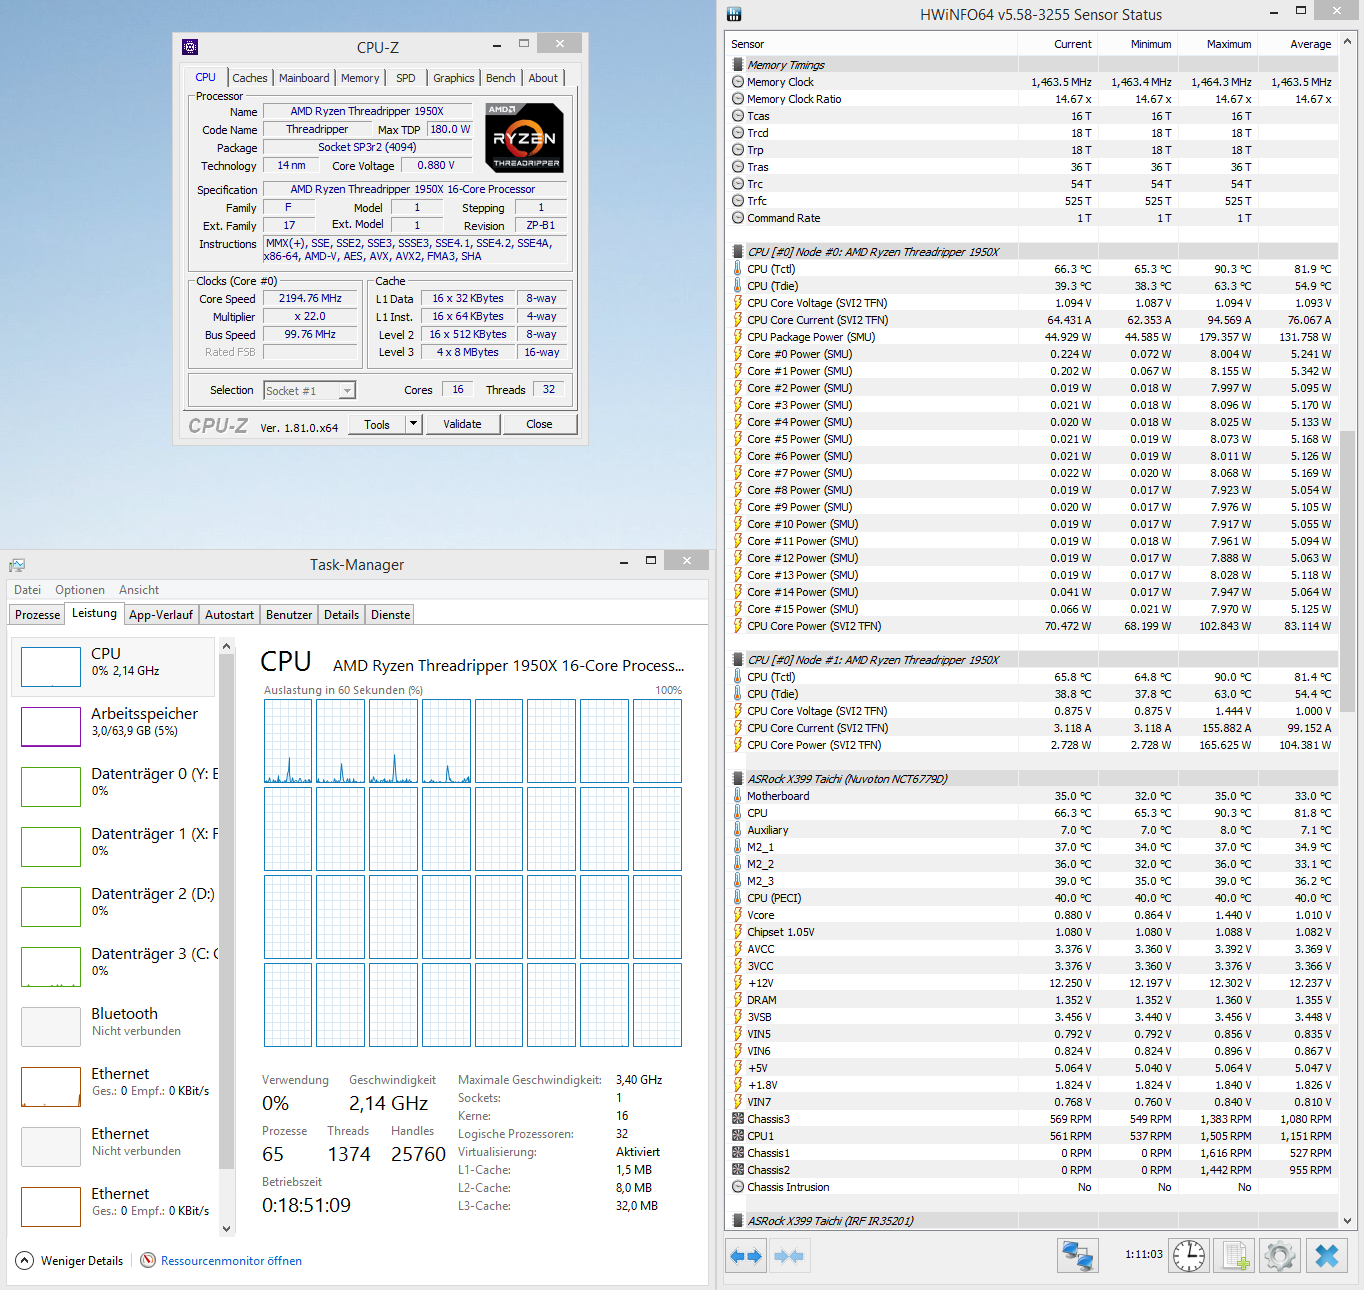Collapse Task-Manager with Weniger Details chevron
The width and height of the screenshot is (1364, 1290).
point(25,1260)
